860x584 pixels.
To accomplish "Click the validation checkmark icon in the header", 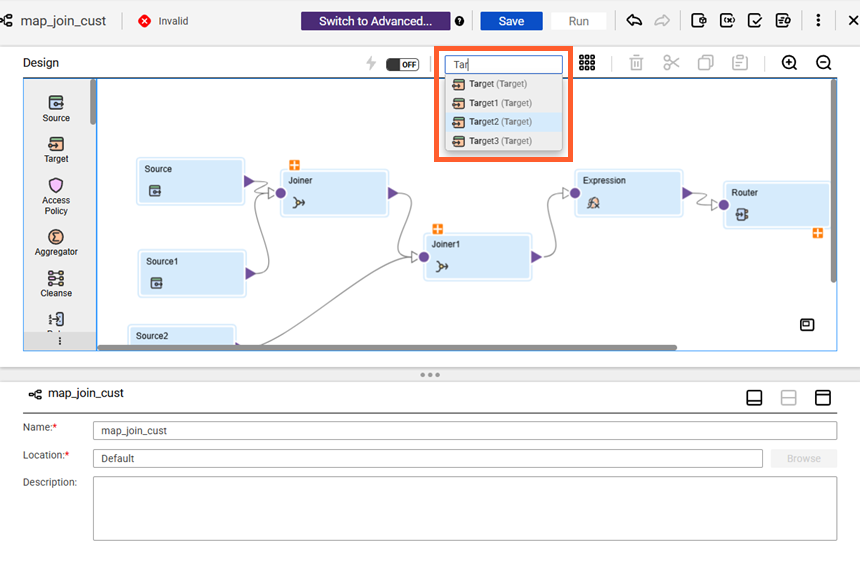I will pos(755,21).
